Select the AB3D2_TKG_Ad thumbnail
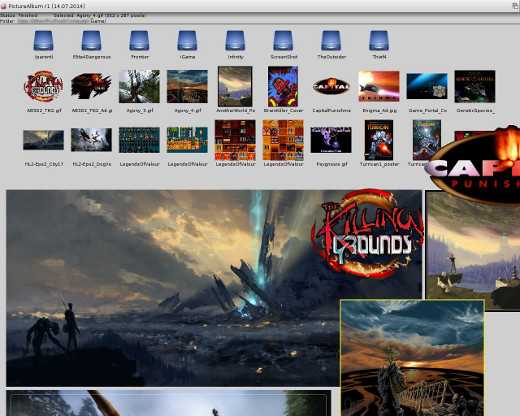 [91, 86]
